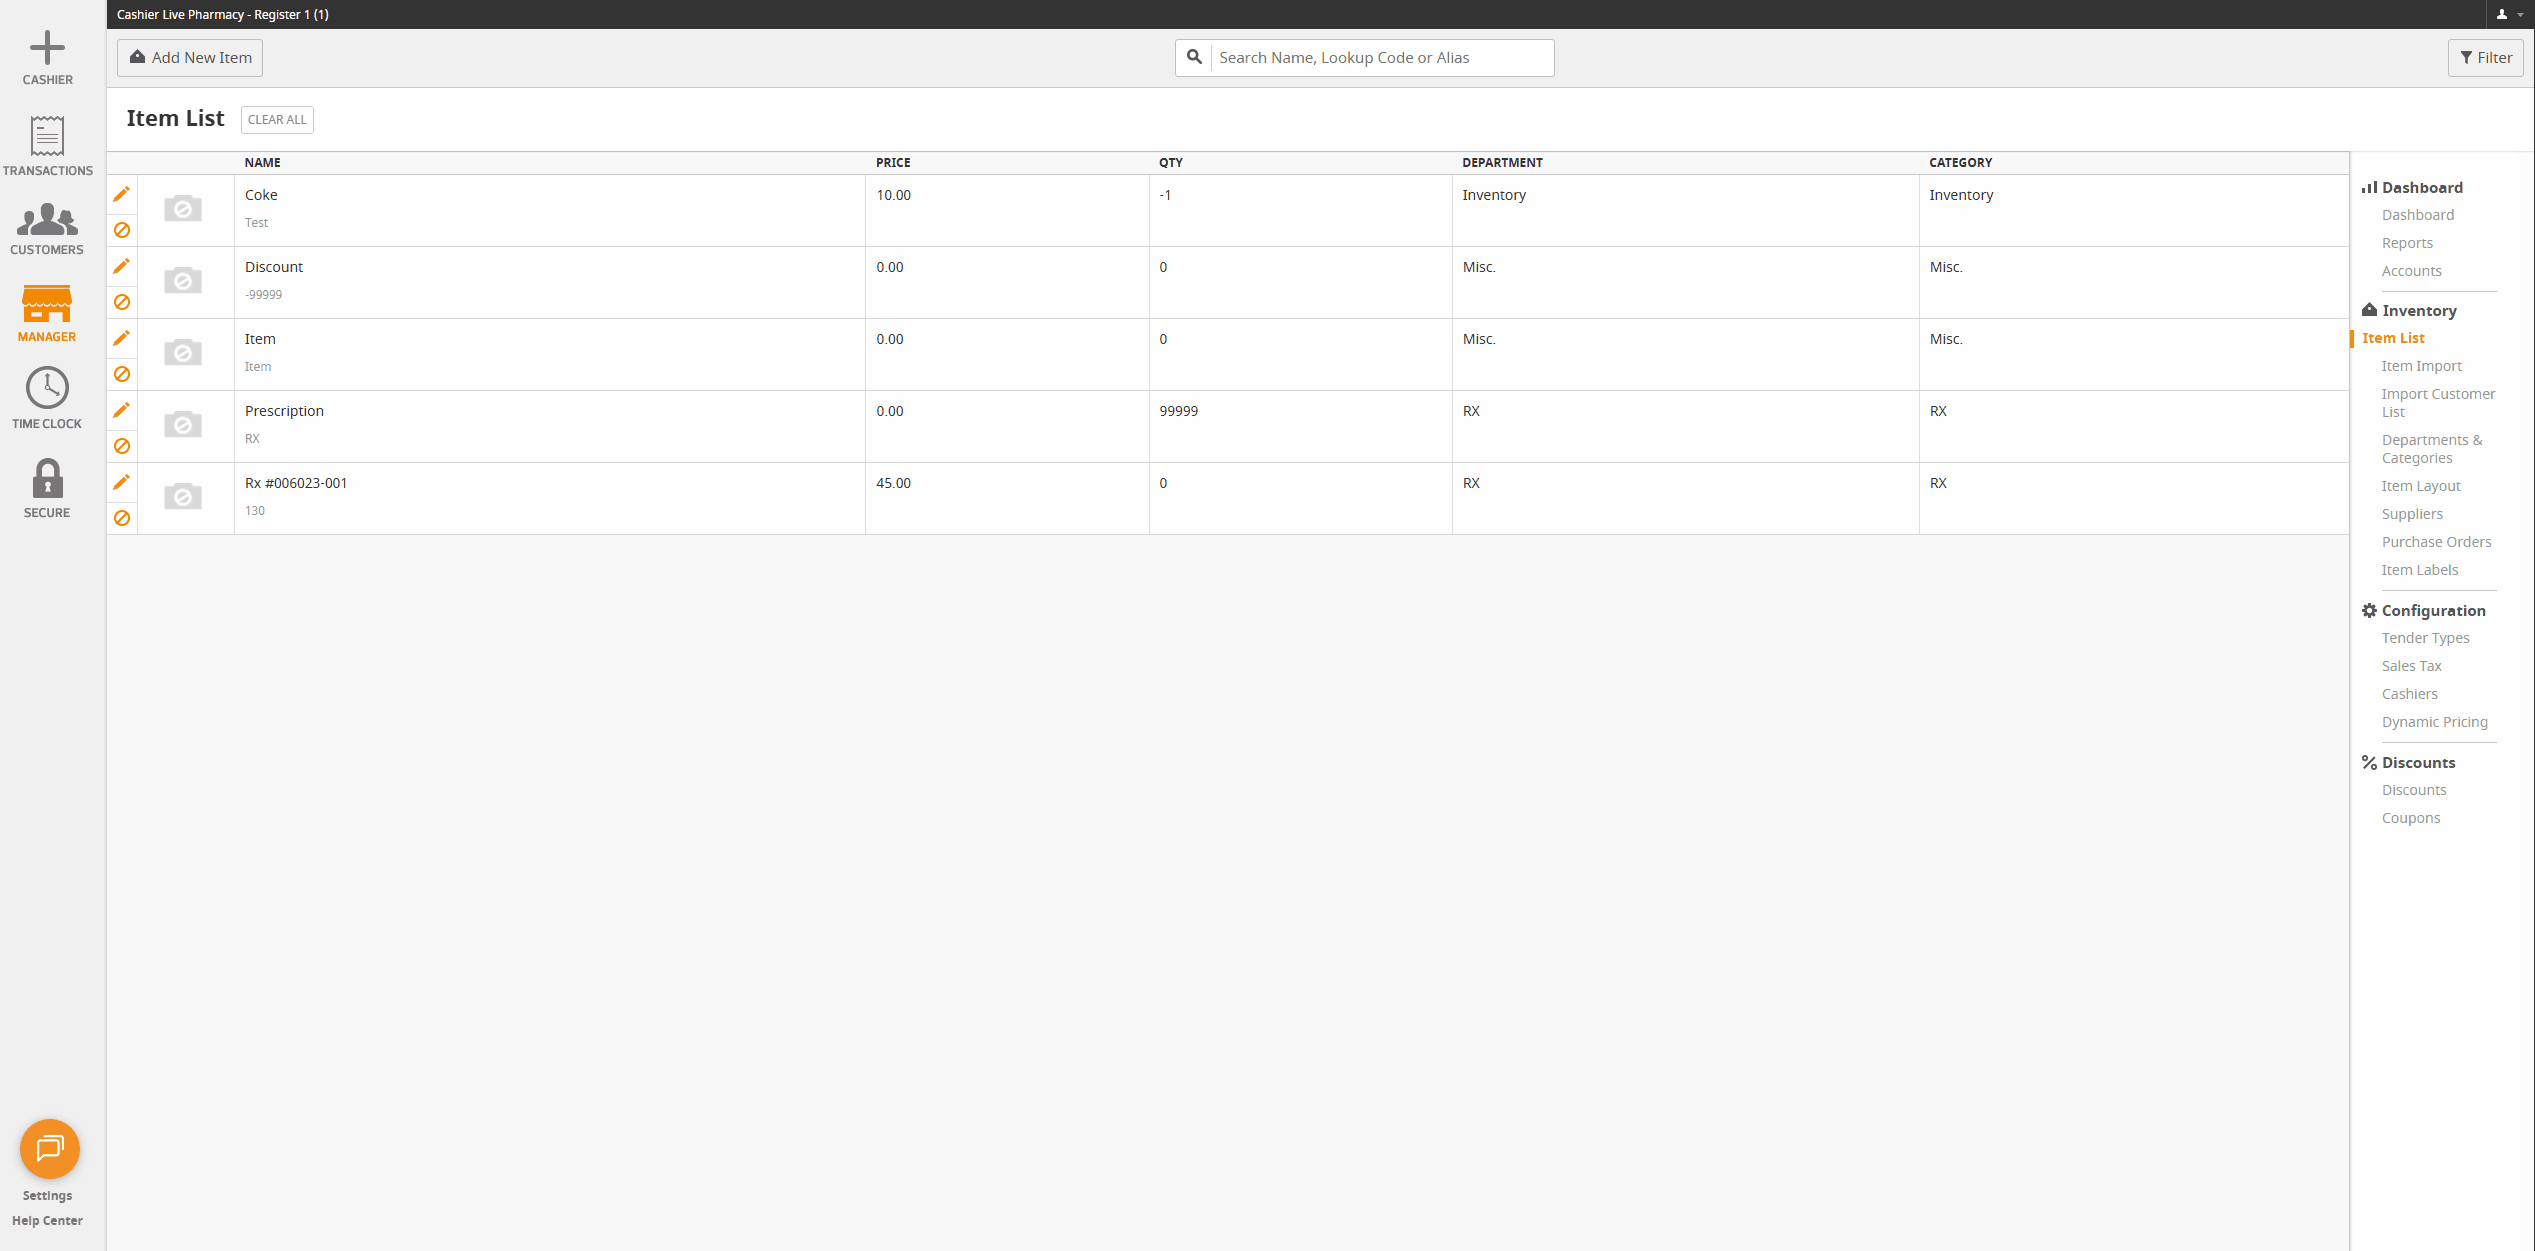Open the Transactions receipt icon
The image size is (2535, 1251).
(47, 136)
